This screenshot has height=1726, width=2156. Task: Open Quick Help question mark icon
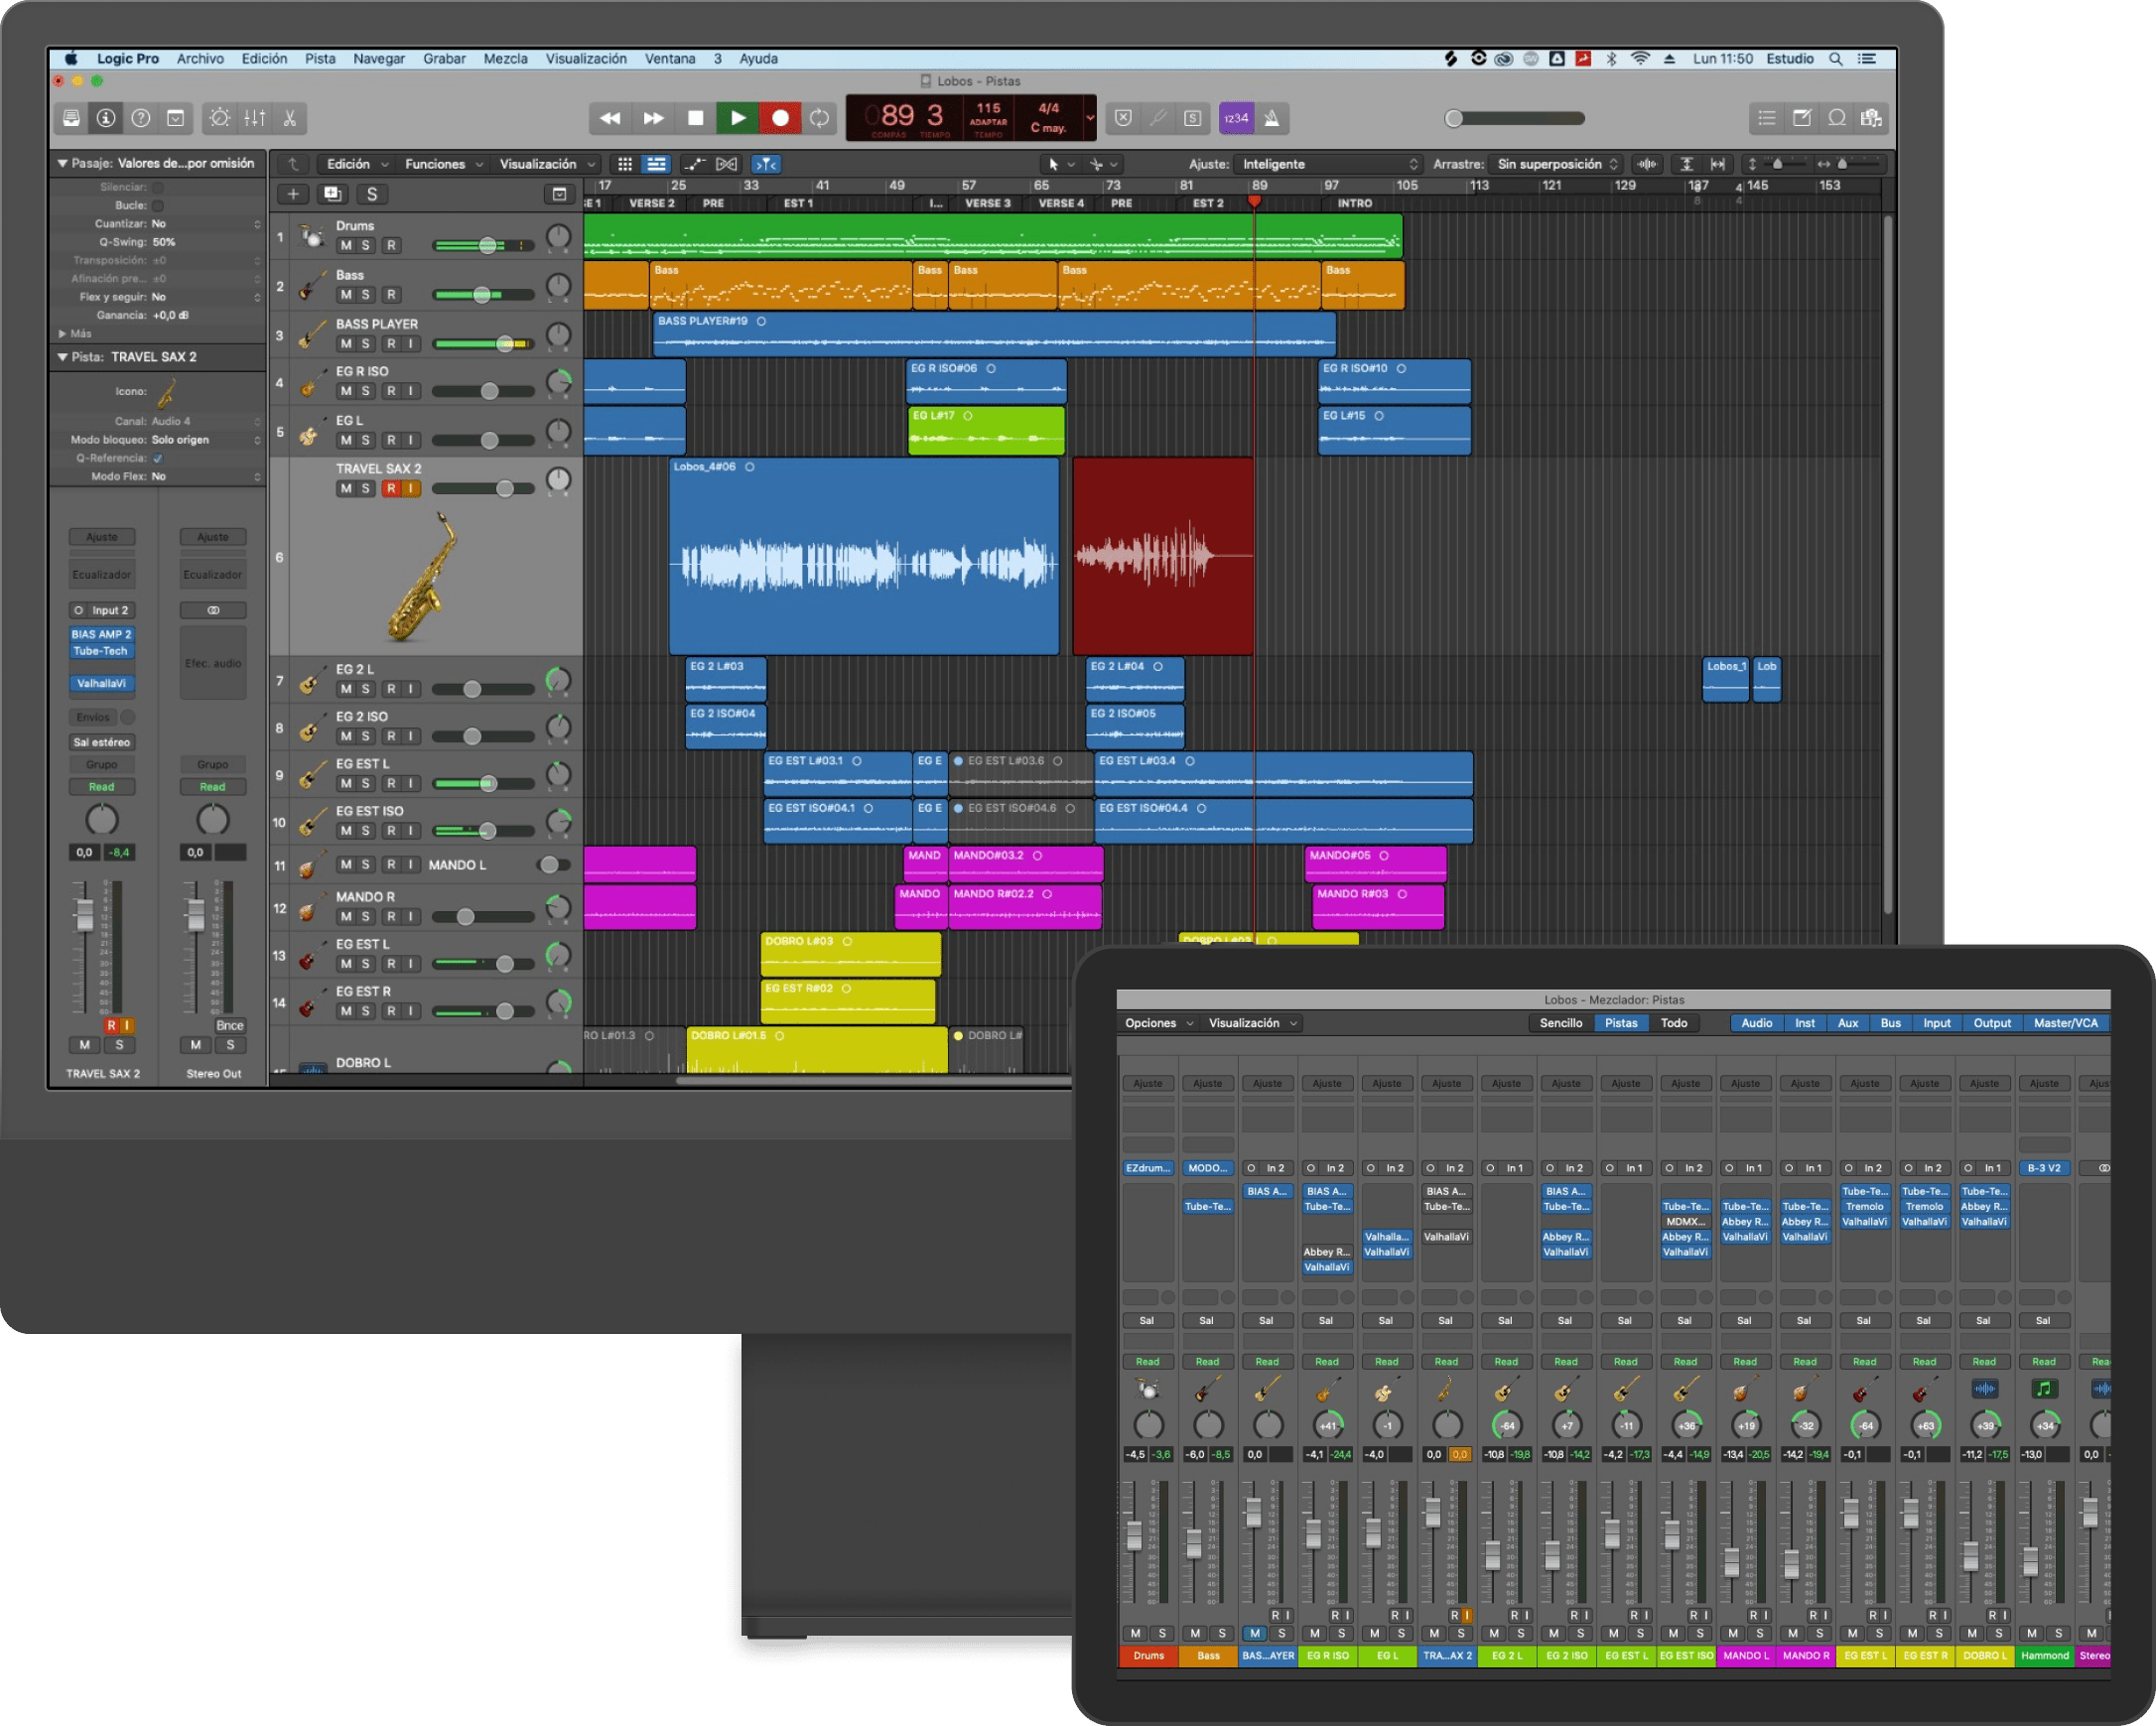(141, 118)
